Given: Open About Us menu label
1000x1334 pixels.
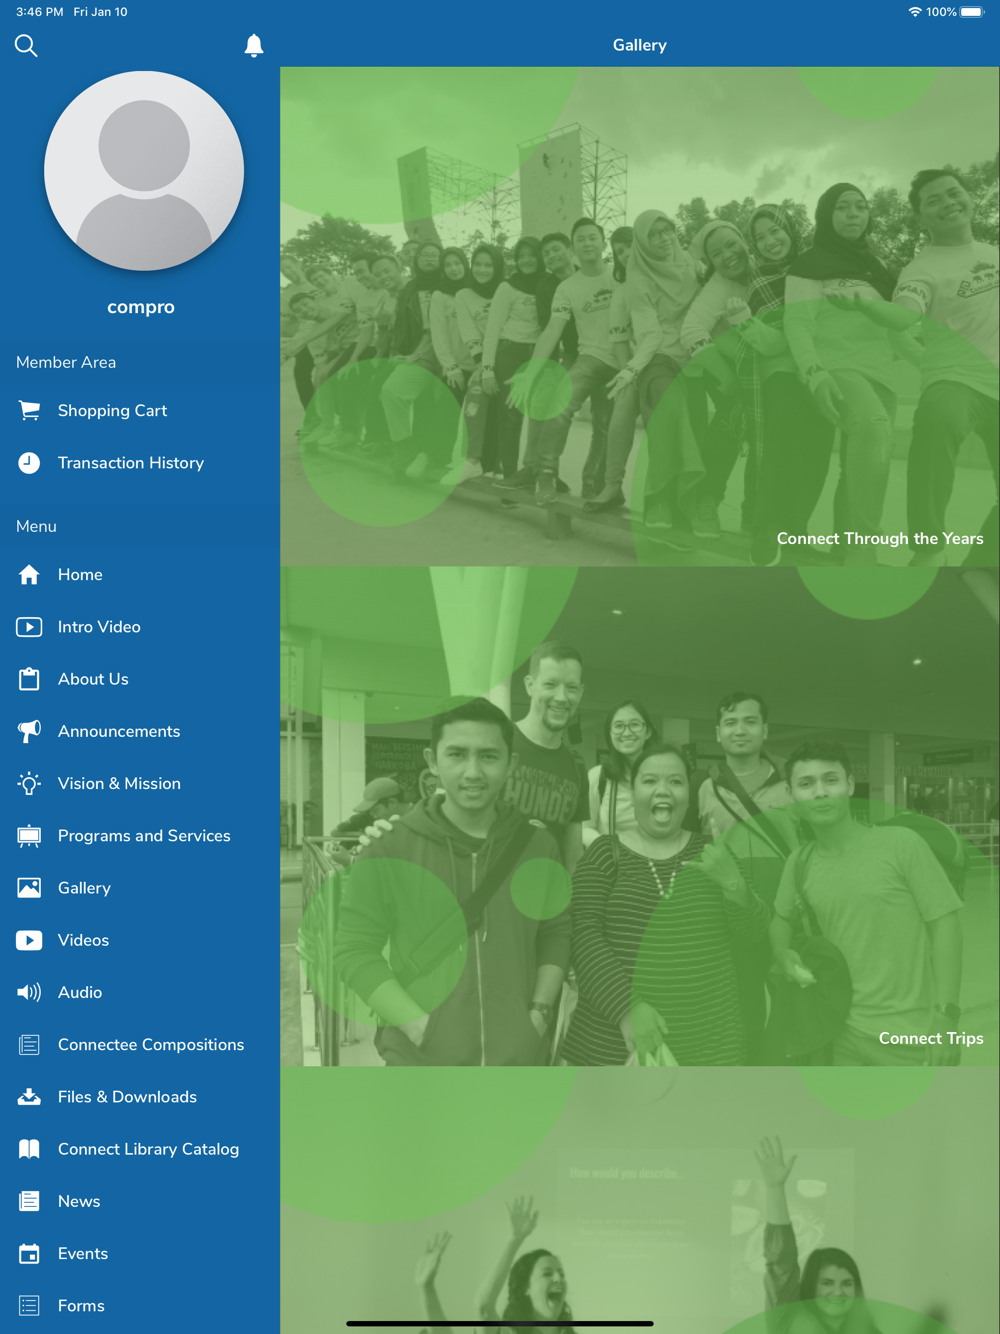Looking at the screenshot, I should [93, 679].
